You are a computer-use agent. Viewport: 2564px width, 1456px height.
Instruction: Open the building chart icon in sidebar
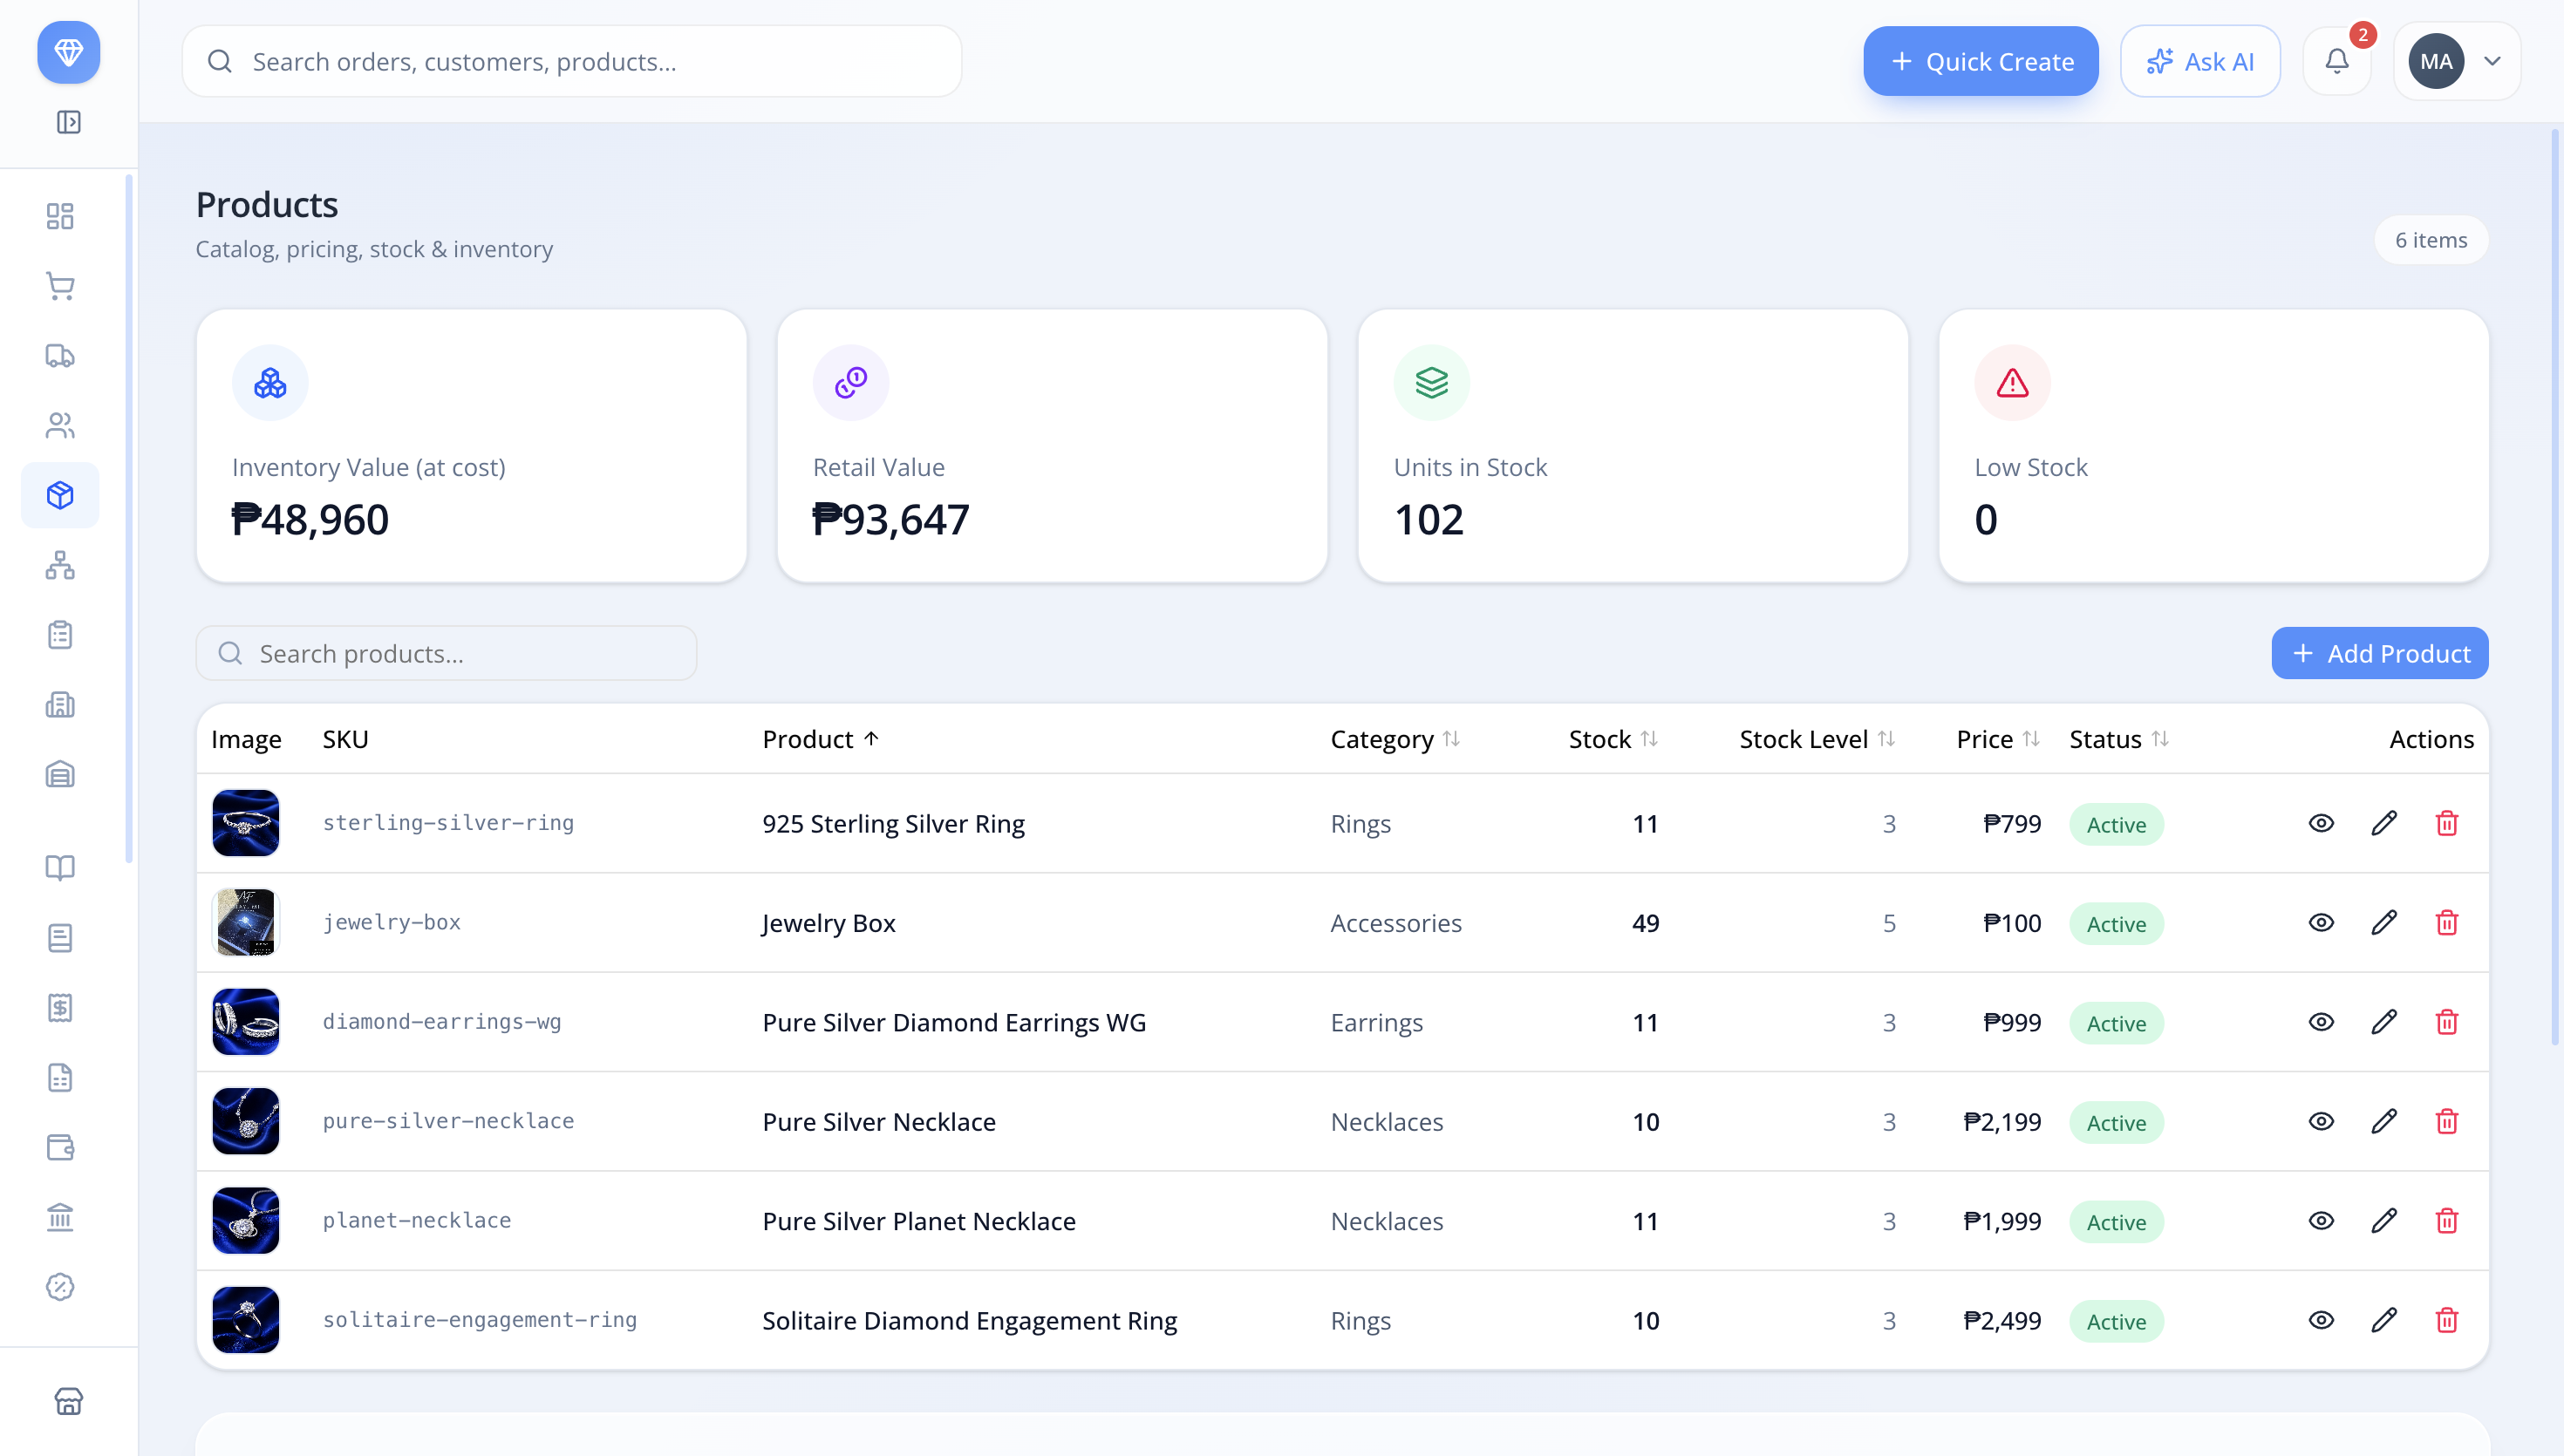pos(60,705)
